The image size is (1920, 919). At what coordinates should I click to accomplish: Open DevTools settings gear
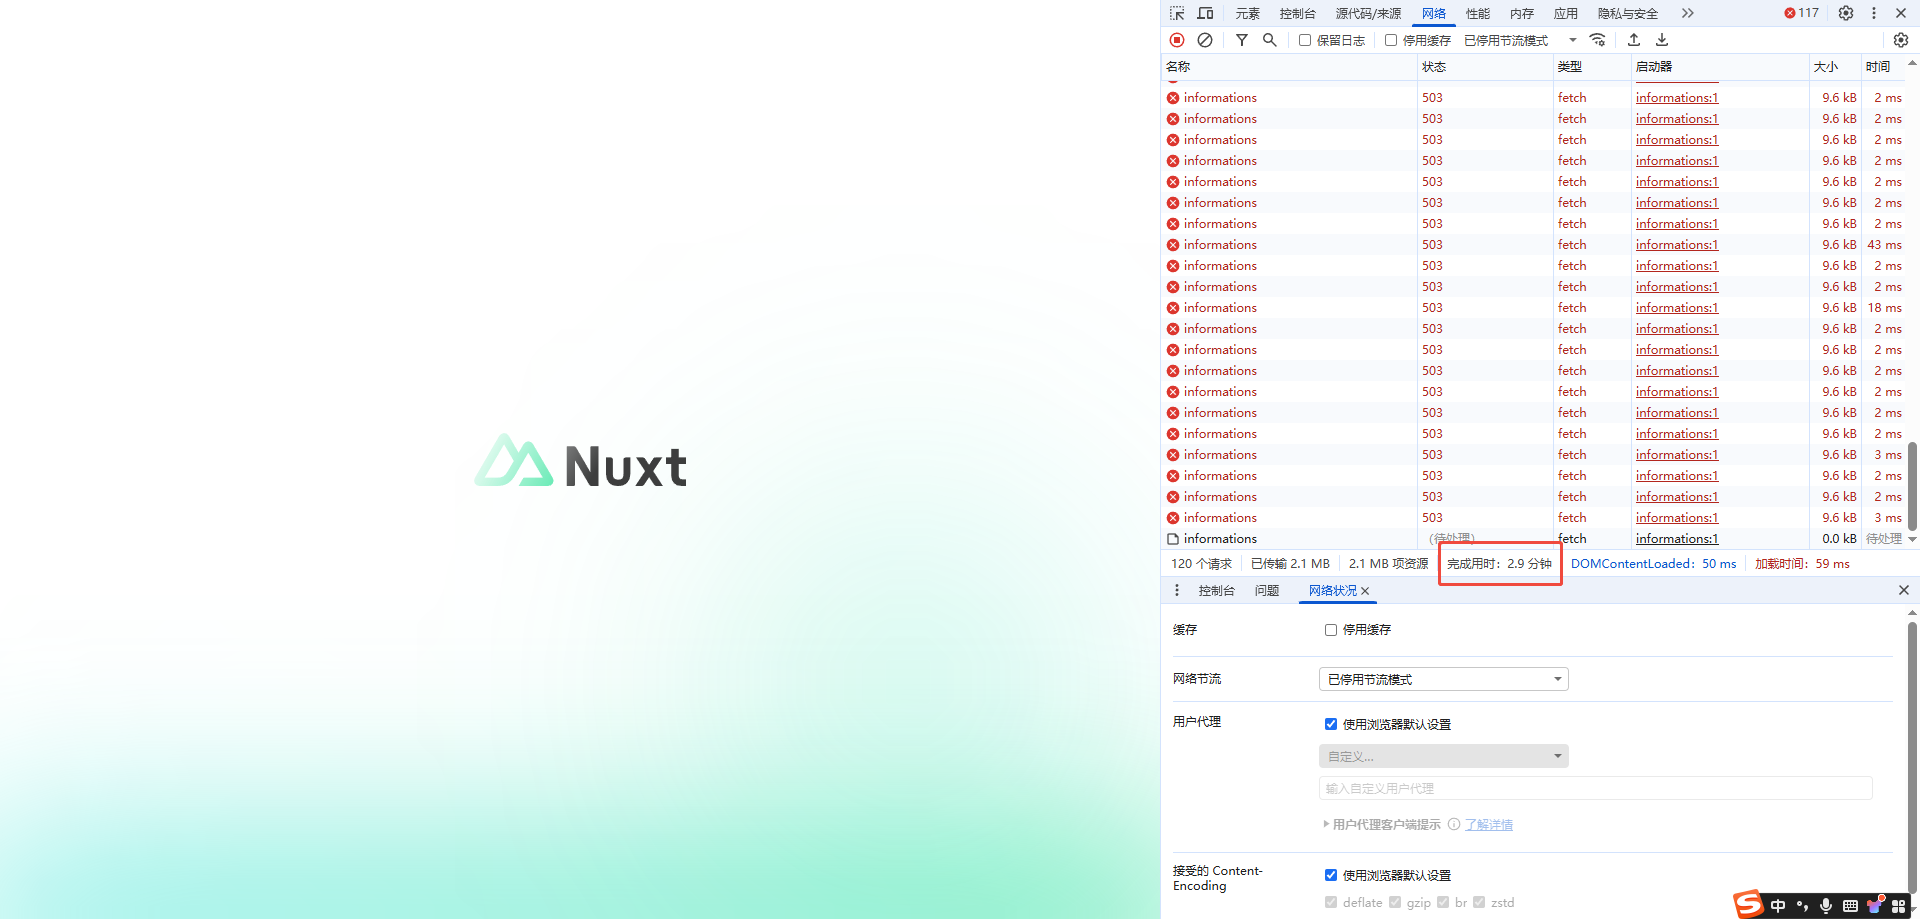[x=1846, y=13]
